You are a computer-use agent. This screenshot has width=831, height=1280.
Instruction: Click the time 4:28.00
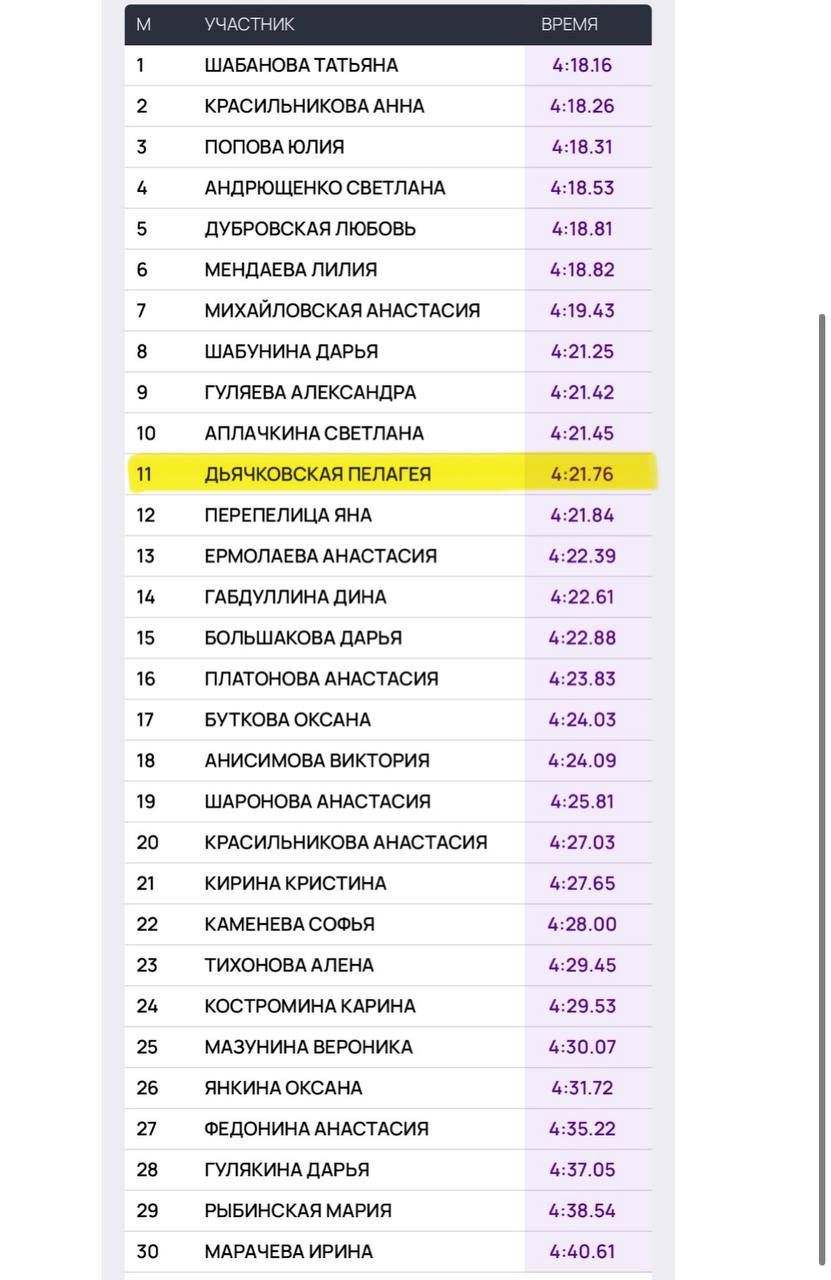click(581, 924)
